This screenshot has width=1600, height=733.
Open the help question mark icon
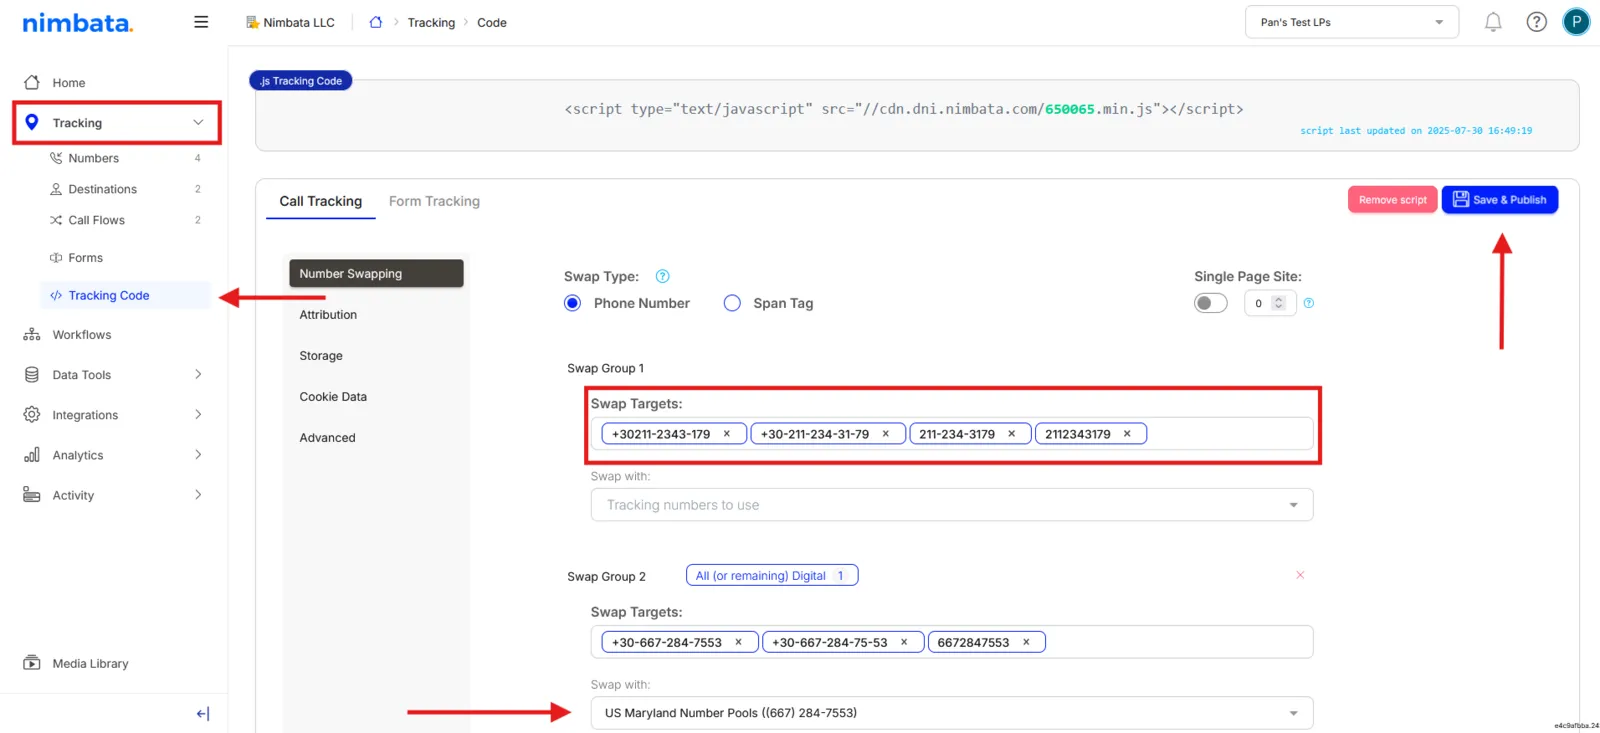click(x=1537, y=22)
